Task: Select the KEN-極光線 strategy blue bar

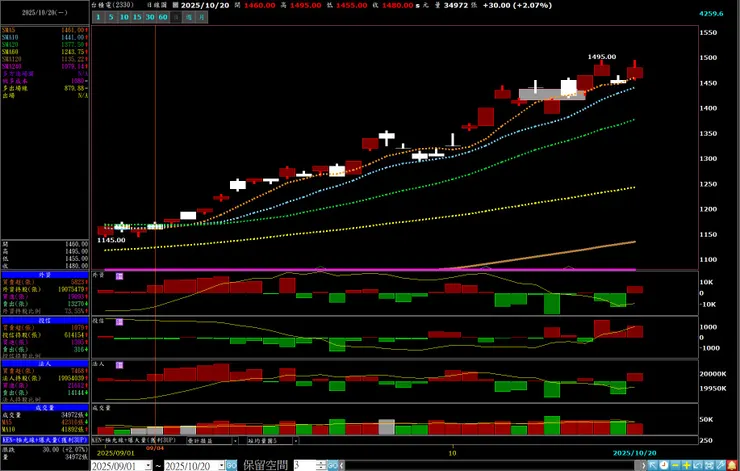Action: coord(45,439)
